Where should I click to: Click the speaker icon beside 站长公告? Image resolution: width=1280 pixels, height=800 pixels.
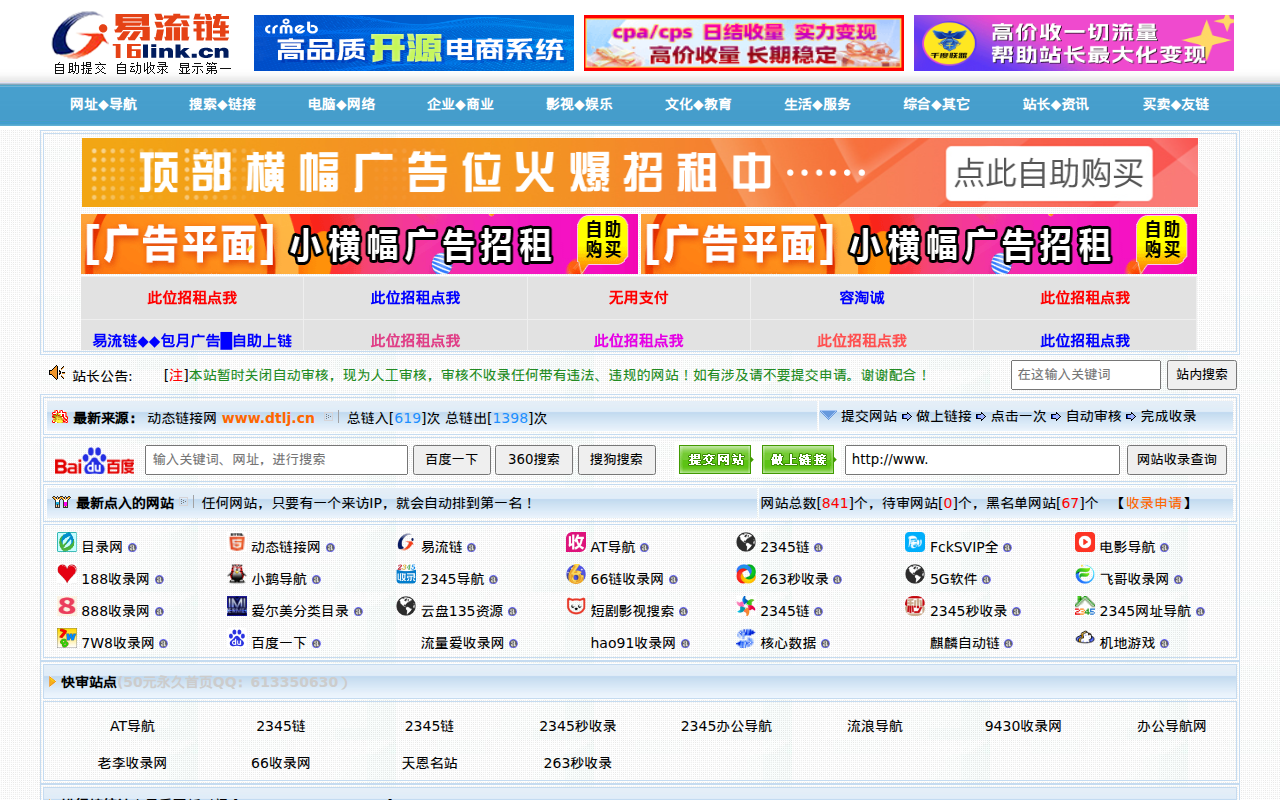[x=55, y=373]
